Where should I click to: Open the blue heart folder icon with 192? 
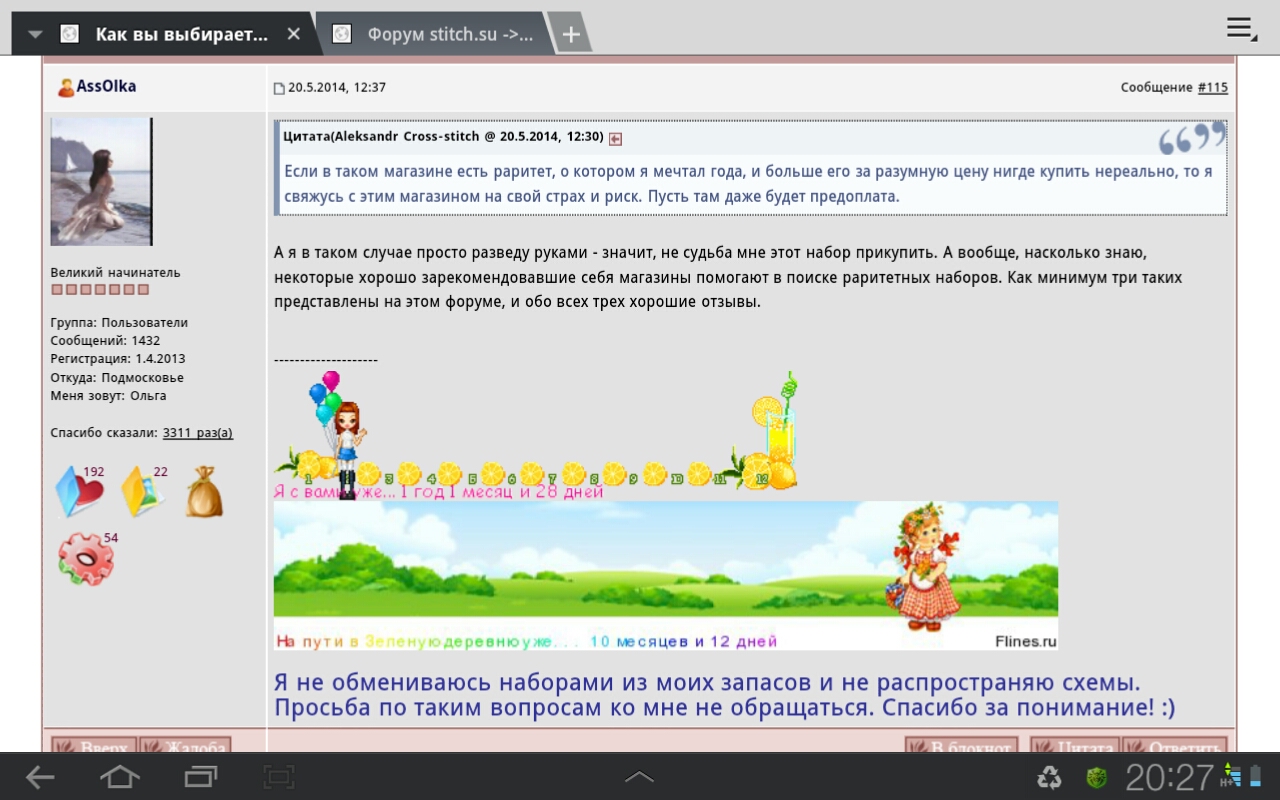tap(80, 491)
